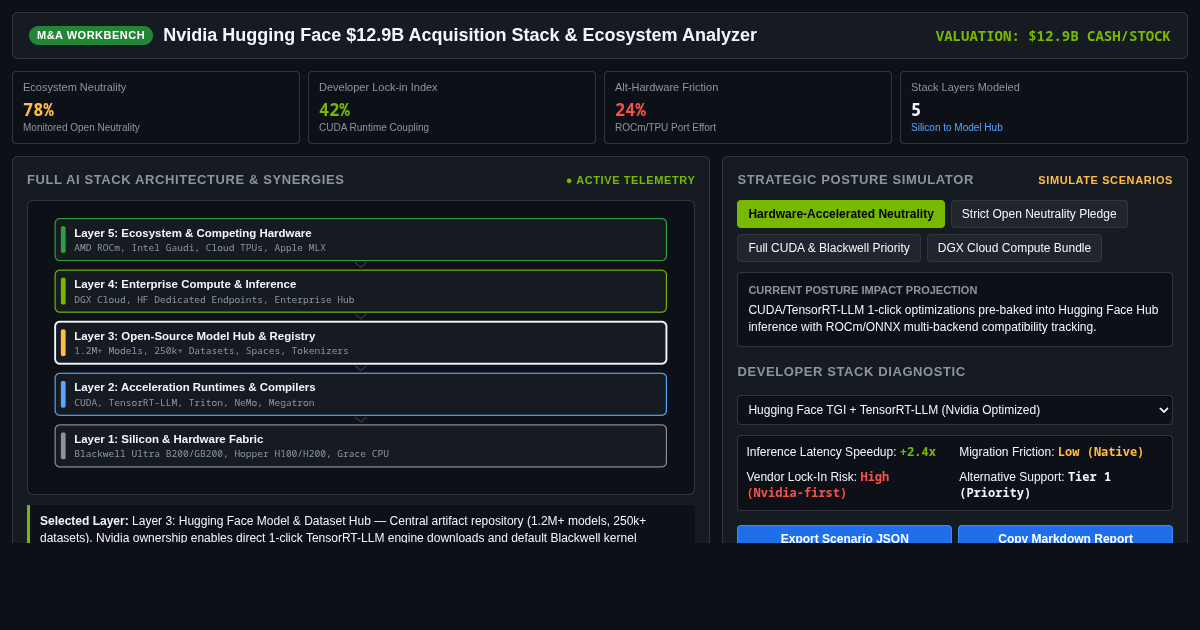Click the Strategic Posture Simulator heading

tap(856, 180)
